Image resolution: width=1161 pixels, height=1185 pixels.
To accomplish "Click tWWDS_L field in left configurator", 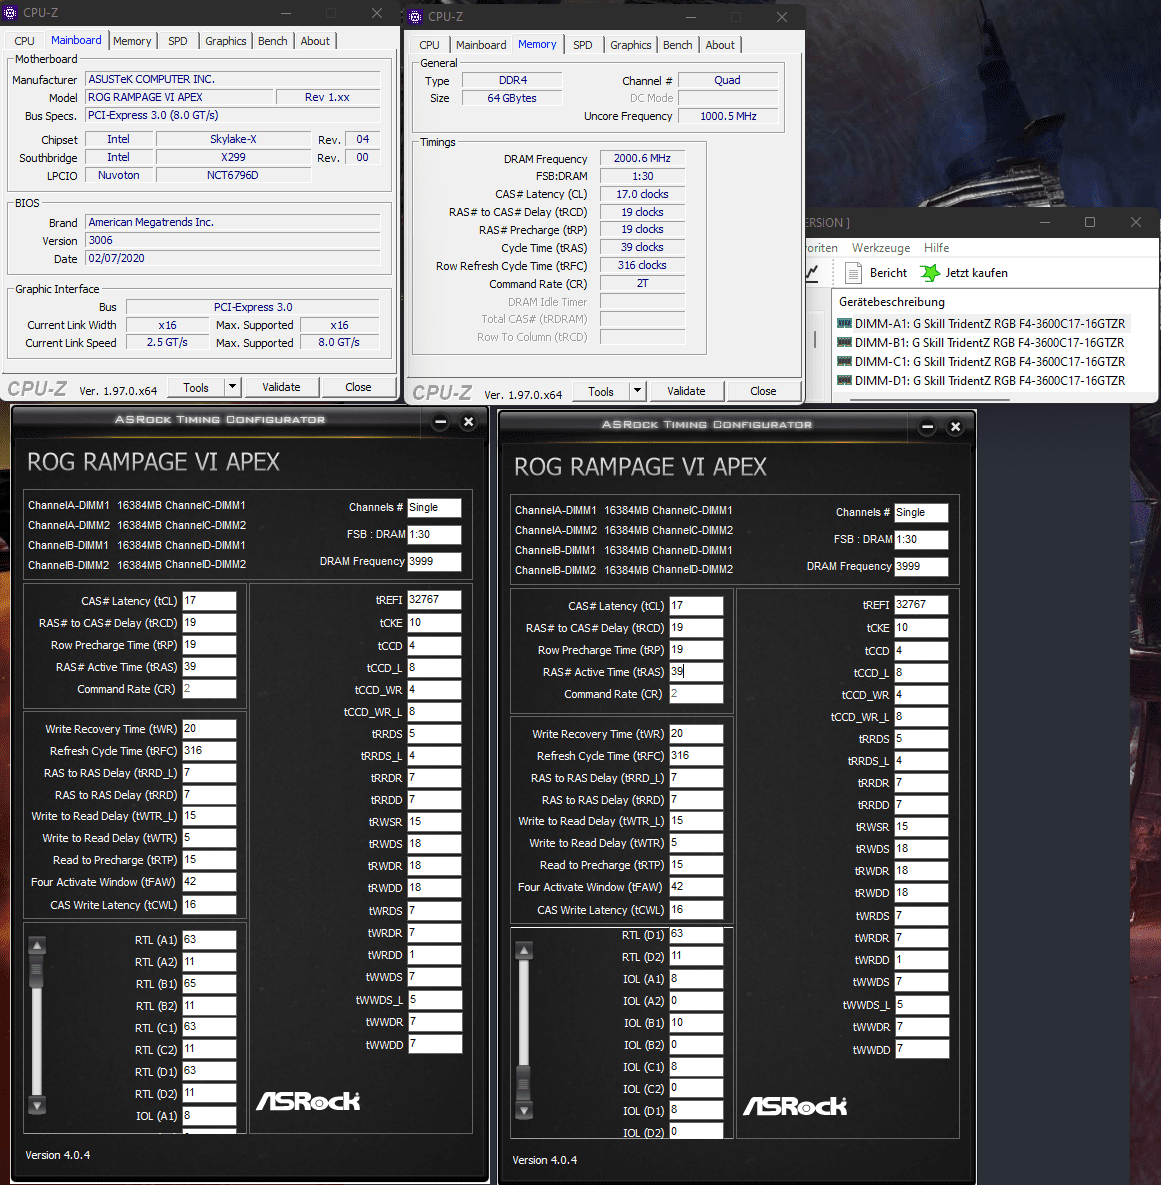I will tap(434, 1000).
